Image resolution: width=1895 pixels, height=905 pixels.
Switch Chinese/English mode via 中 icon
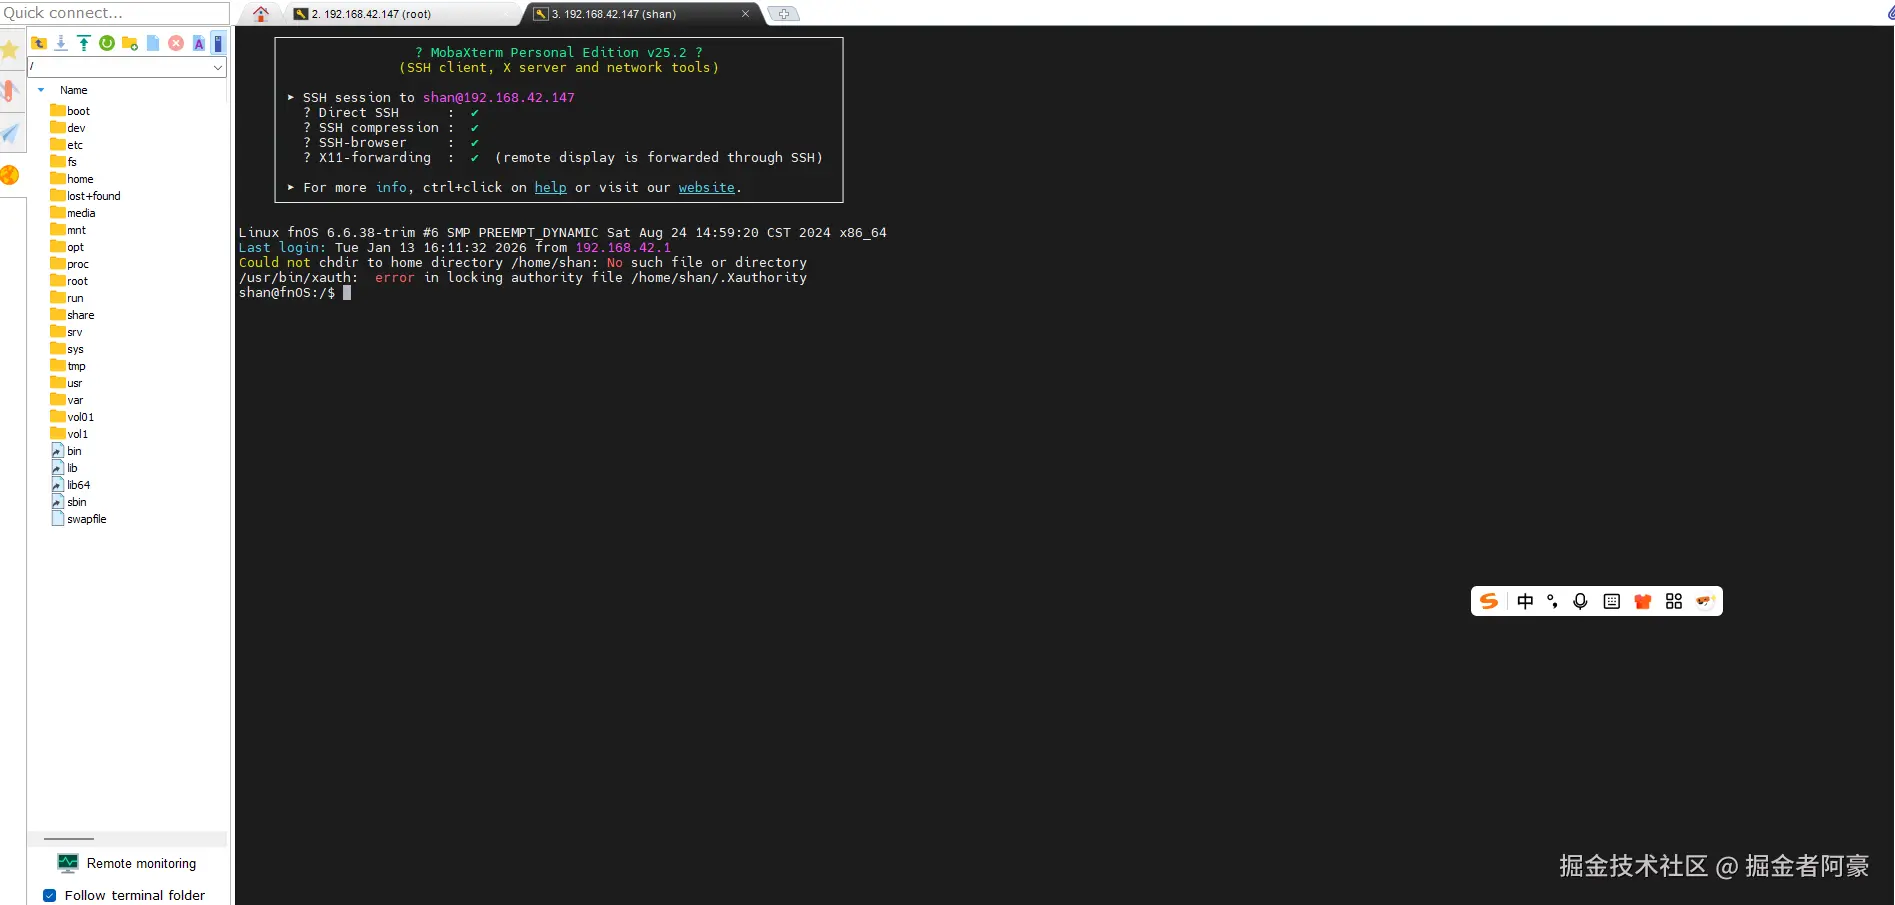point(1525,601)
